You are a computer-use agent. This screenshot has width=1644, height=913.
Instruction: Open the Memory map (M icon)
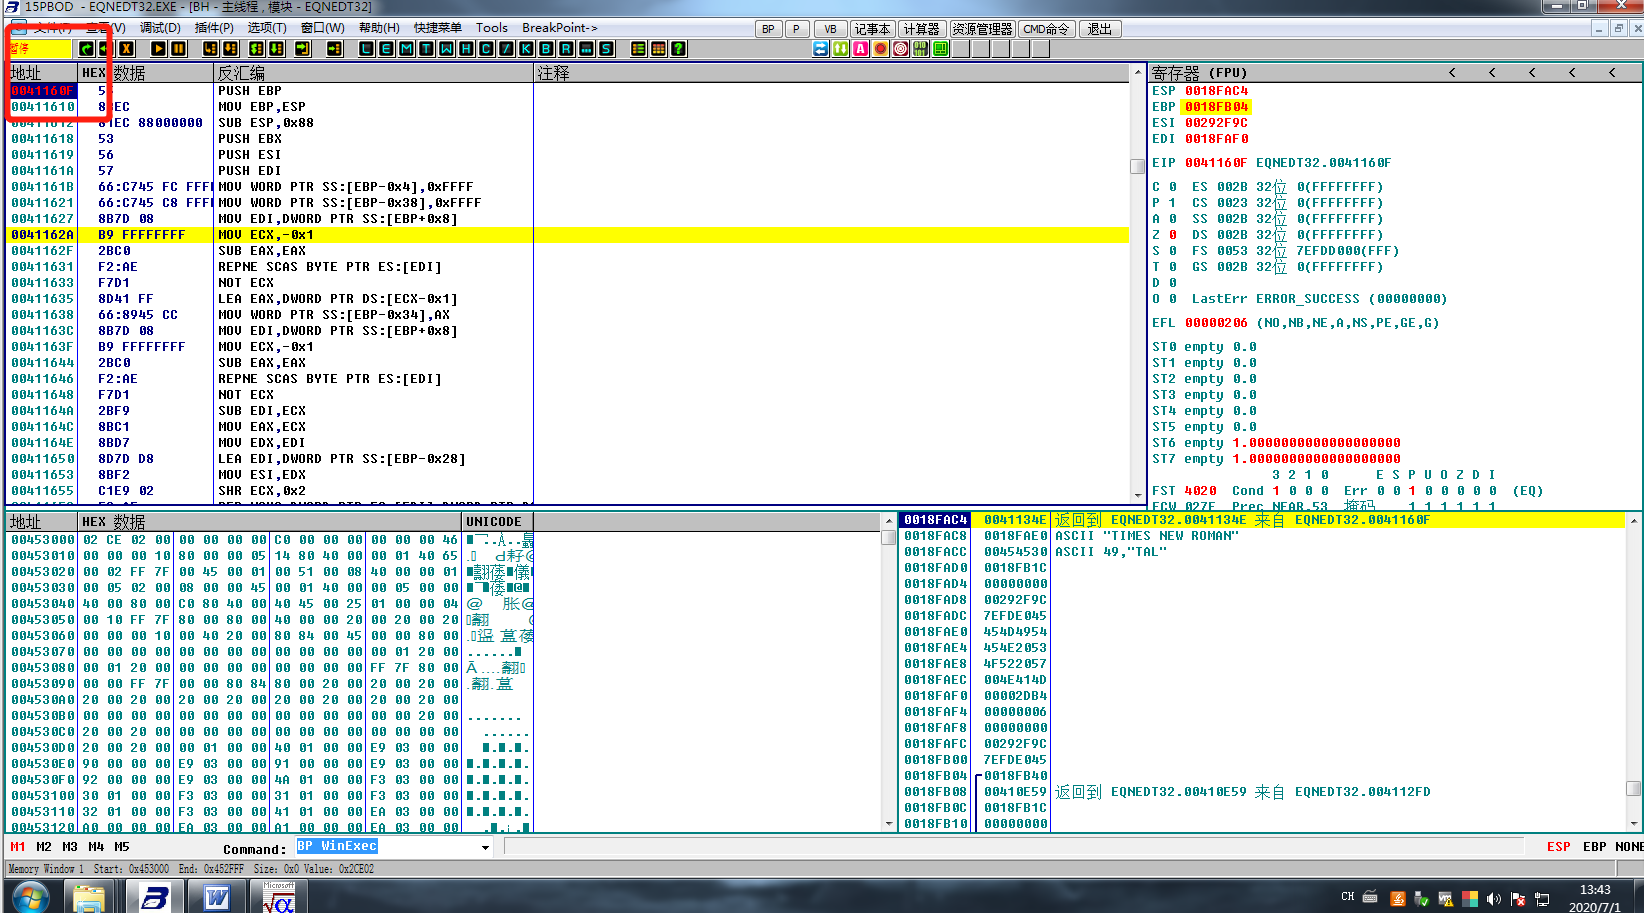406,48
